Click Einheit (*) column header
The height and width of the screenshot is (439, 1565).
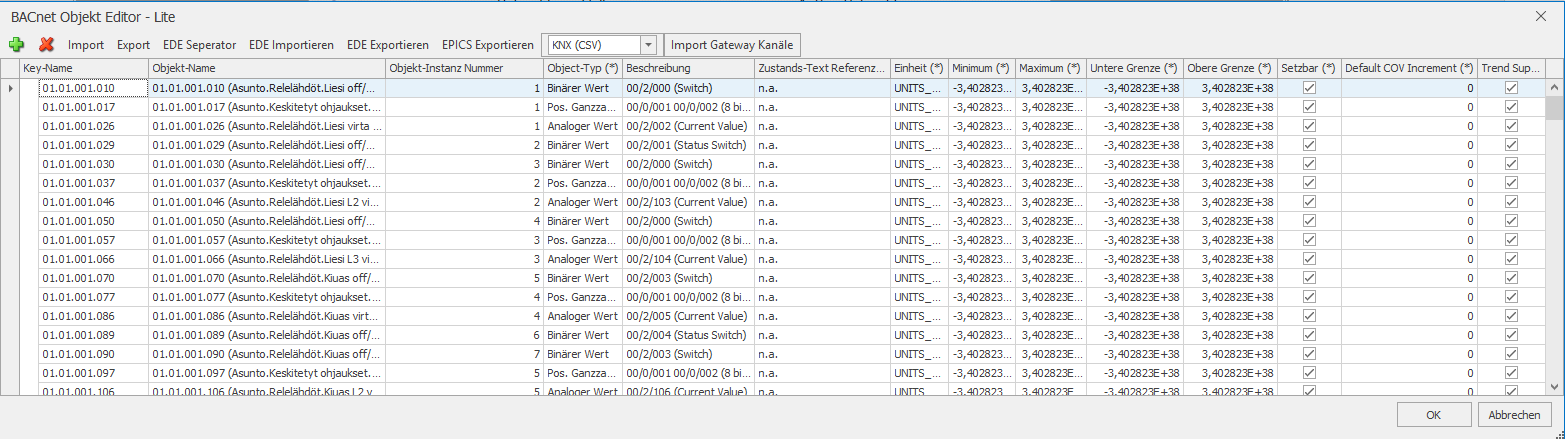pos(919,68)
